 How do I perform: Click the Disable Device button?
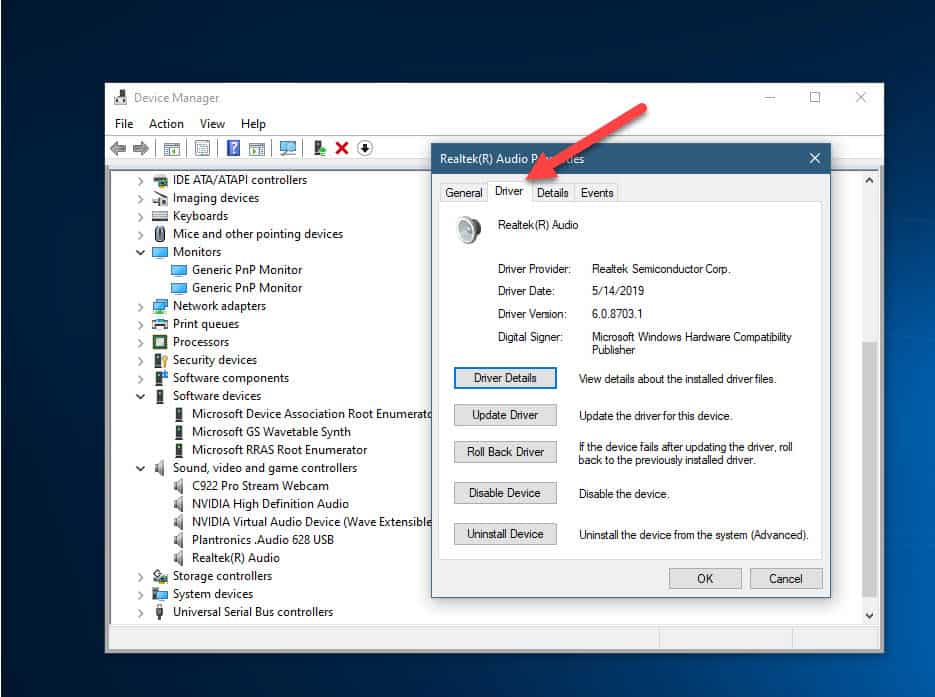(505, 493)
